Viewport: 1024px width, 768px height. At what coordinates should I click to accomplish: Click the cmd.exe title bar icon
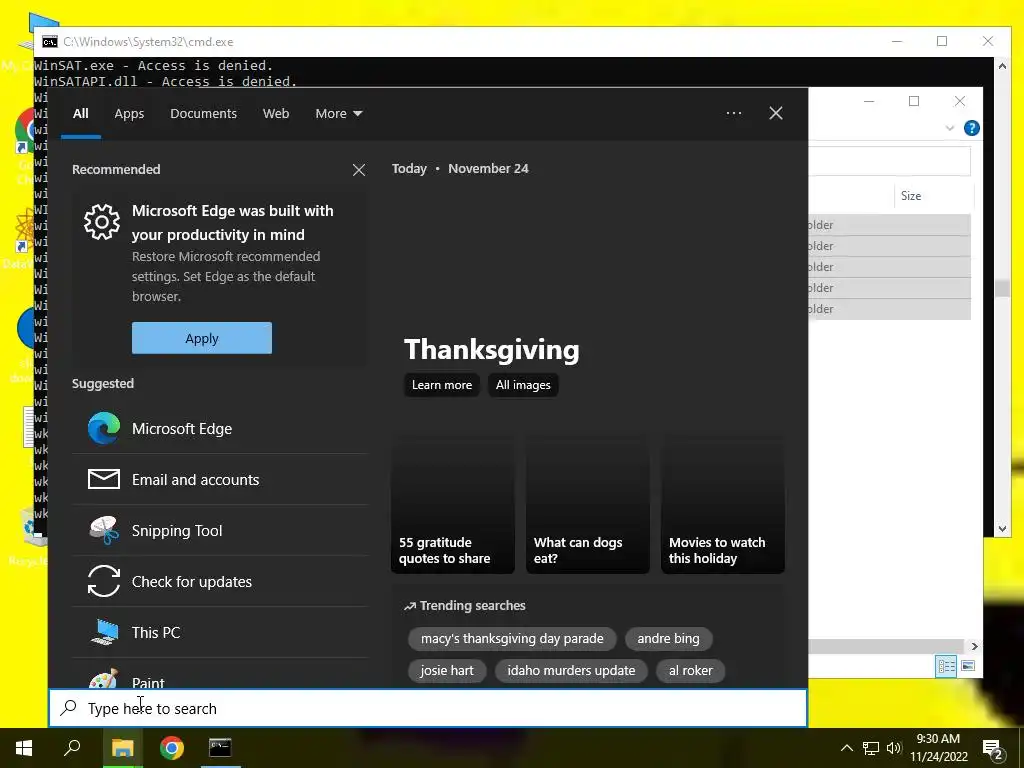click(x=50, y=42)
